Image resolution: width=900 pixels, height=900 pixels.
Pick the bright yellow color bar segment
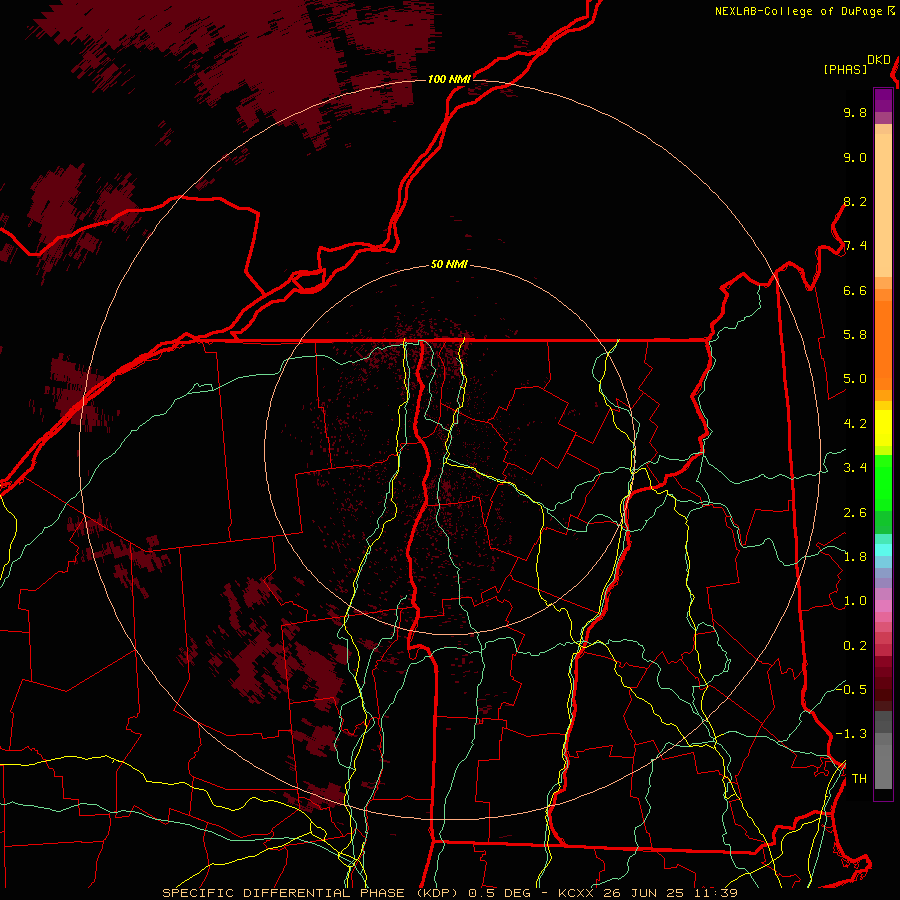pyautogui.click(x=883, y=428)
